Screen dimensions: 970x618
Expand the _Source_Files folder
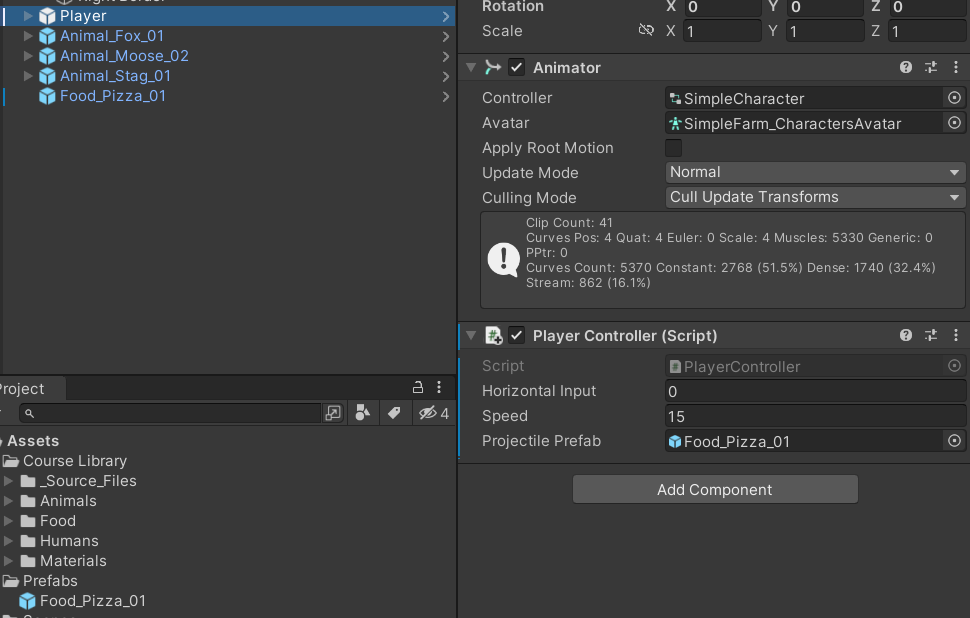pos(8,481)
